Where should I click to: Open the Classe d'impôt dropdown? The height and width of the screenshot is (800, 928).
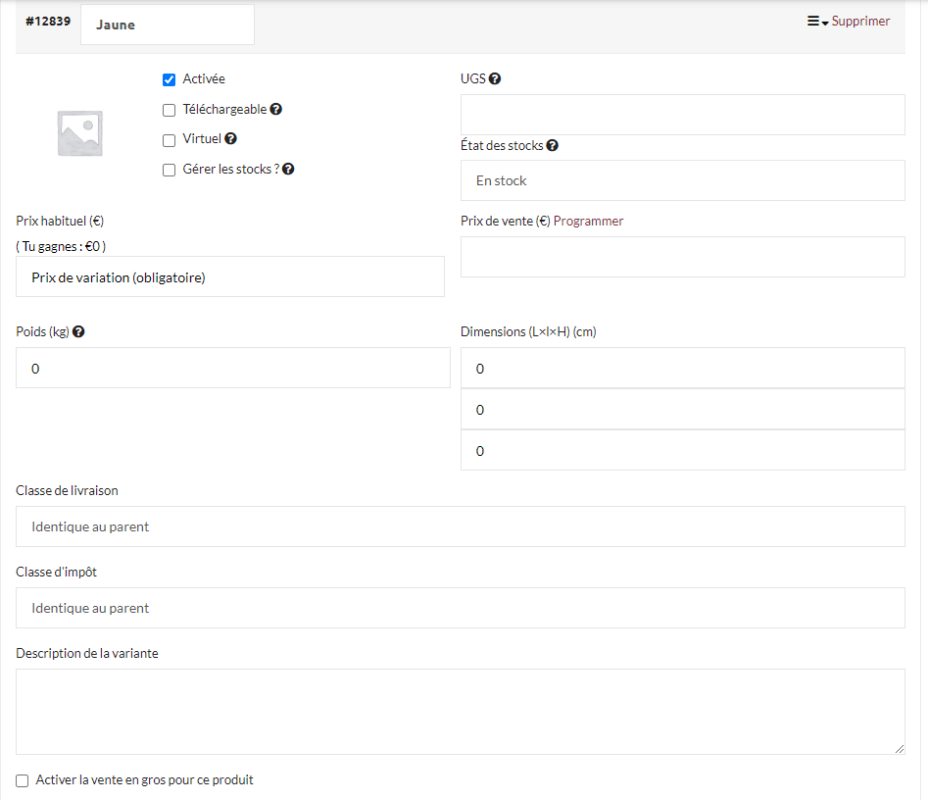[x=460, y=608]
